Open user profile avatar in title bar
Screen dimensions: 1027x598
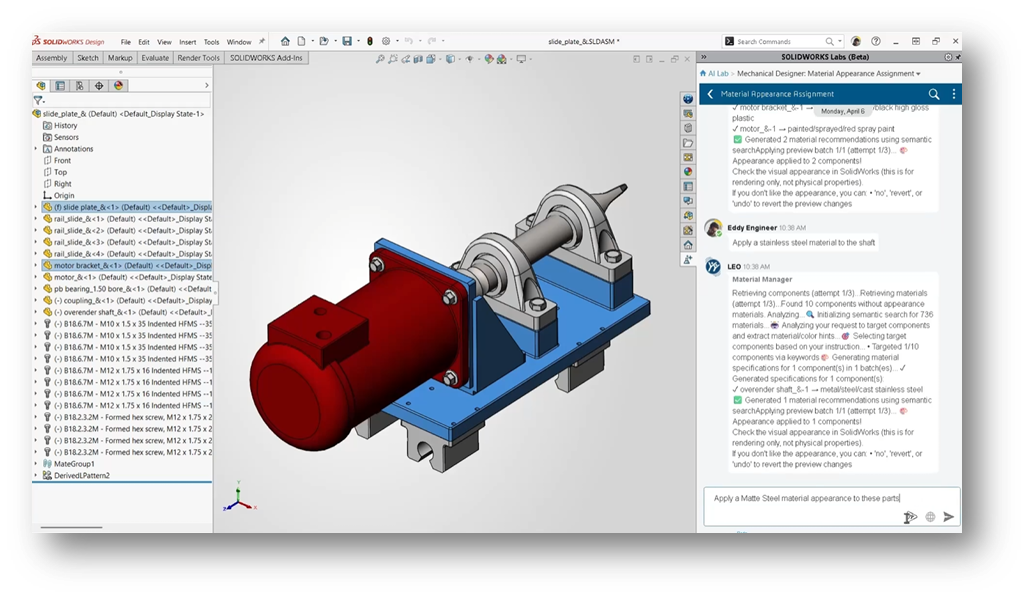pyautogui.click(x=855, y=41)
